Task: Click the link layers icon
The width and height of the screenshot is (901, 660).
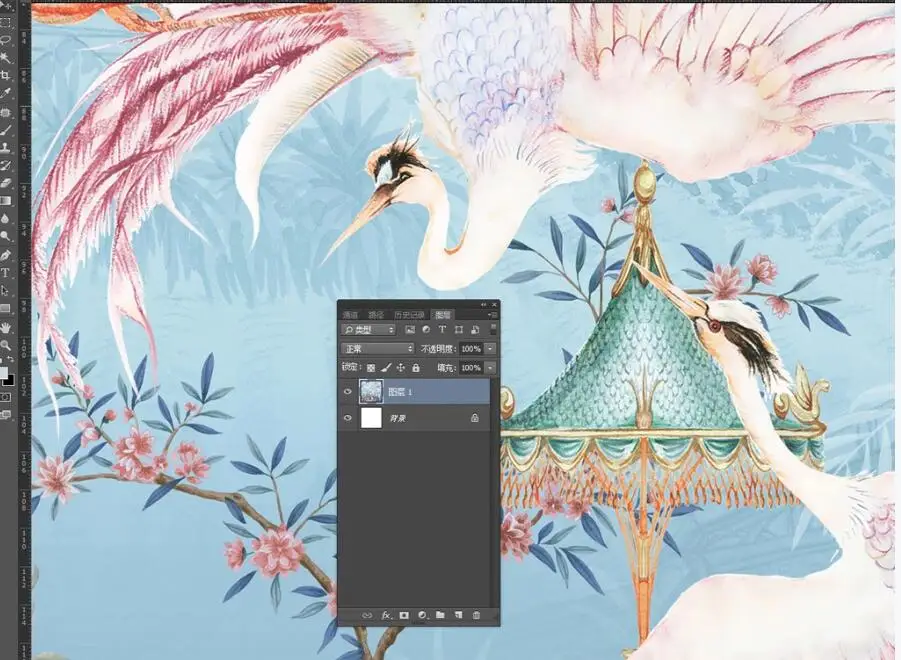Action: tap(367, 615)
